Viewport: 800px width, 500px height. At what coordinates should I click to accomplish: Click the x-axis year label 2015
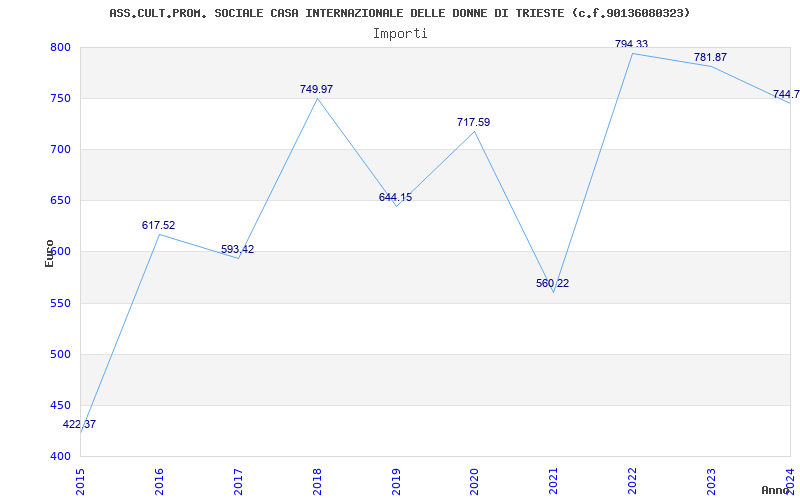[x=80, y=481]
